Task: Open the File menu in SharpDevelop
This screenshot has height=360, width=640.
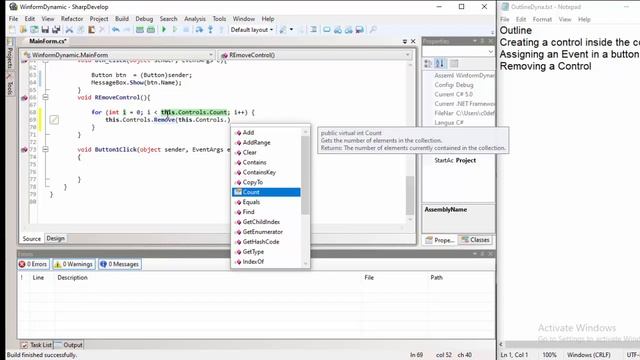Action: pos(13,19)
